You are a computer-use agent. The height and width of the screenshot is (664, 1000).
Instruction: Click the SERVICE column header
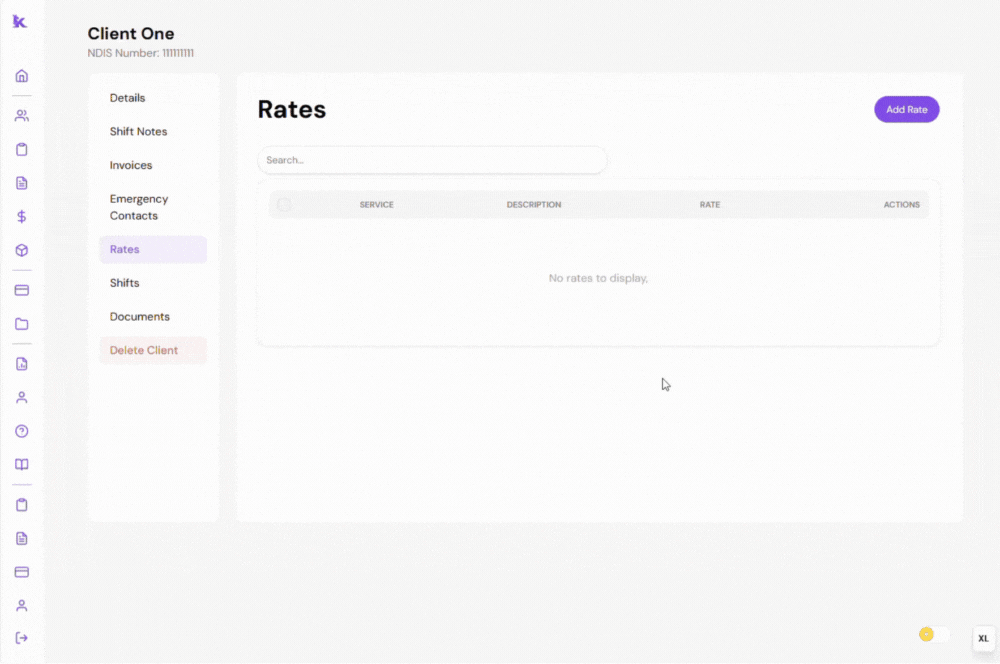[x=376, y=205]
